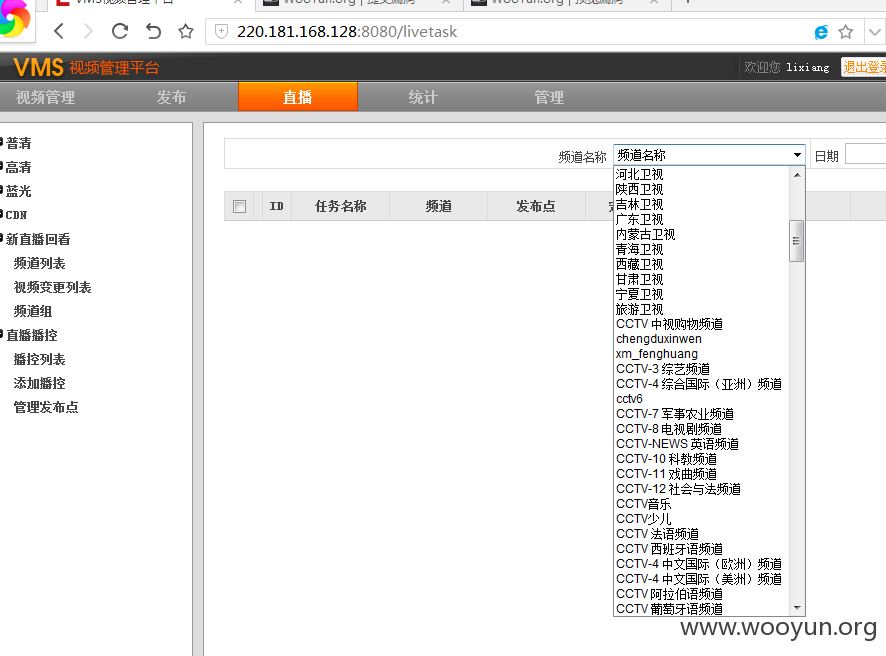
Task: Choose cctv6 from the channel list
Action: pyautogui.click(x=701, y=399)
